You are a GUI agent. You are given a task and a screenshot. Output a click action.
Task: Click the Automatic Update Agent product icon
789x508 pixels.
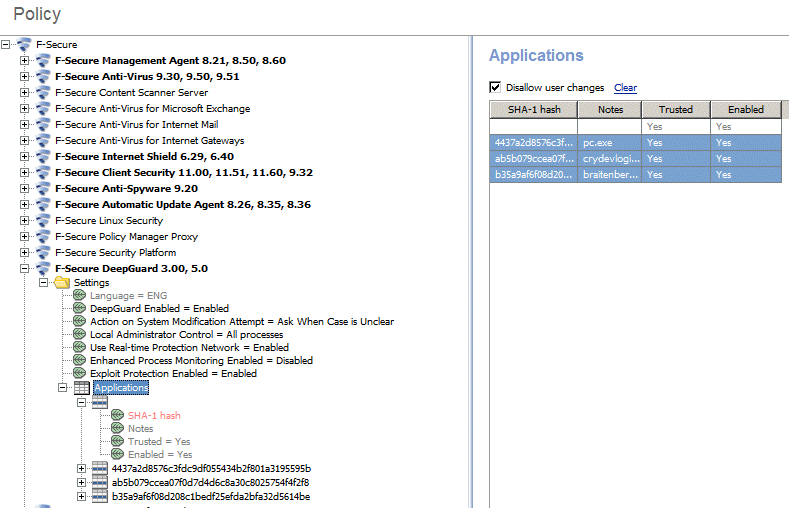pos(43,205)
